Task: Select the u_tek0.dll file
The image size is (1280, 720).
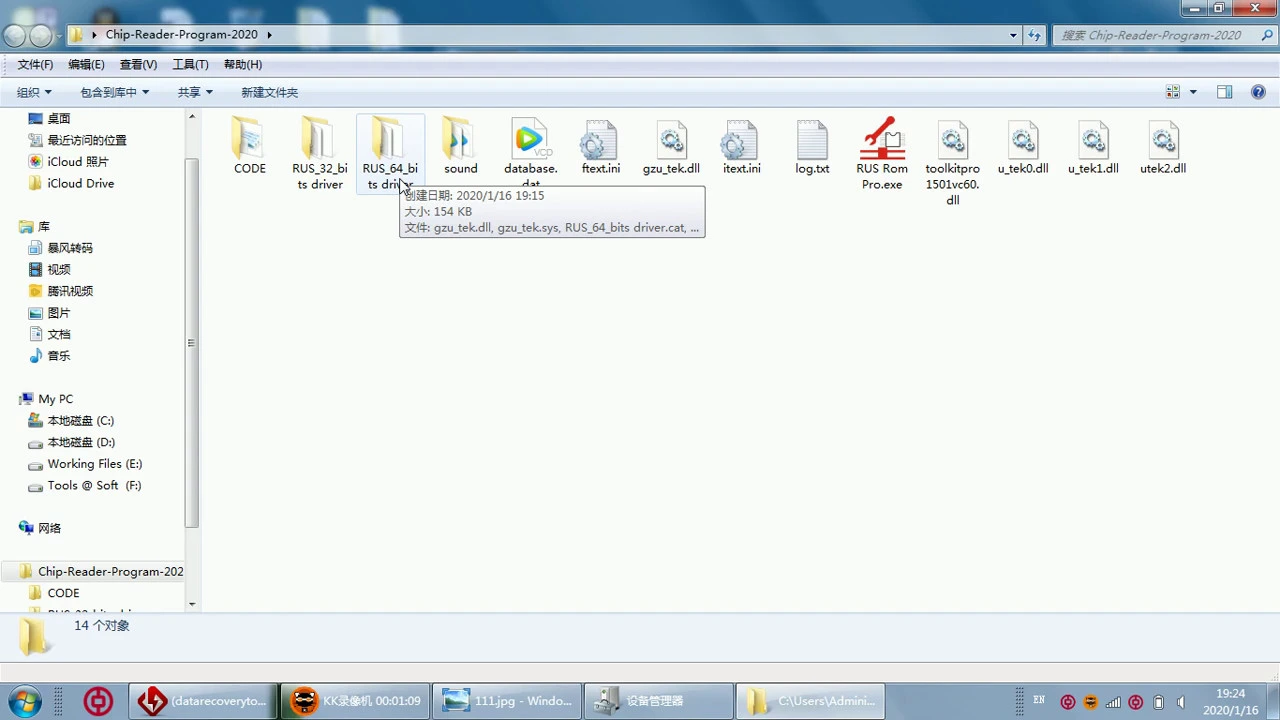Action: [x=1023, y=146]
